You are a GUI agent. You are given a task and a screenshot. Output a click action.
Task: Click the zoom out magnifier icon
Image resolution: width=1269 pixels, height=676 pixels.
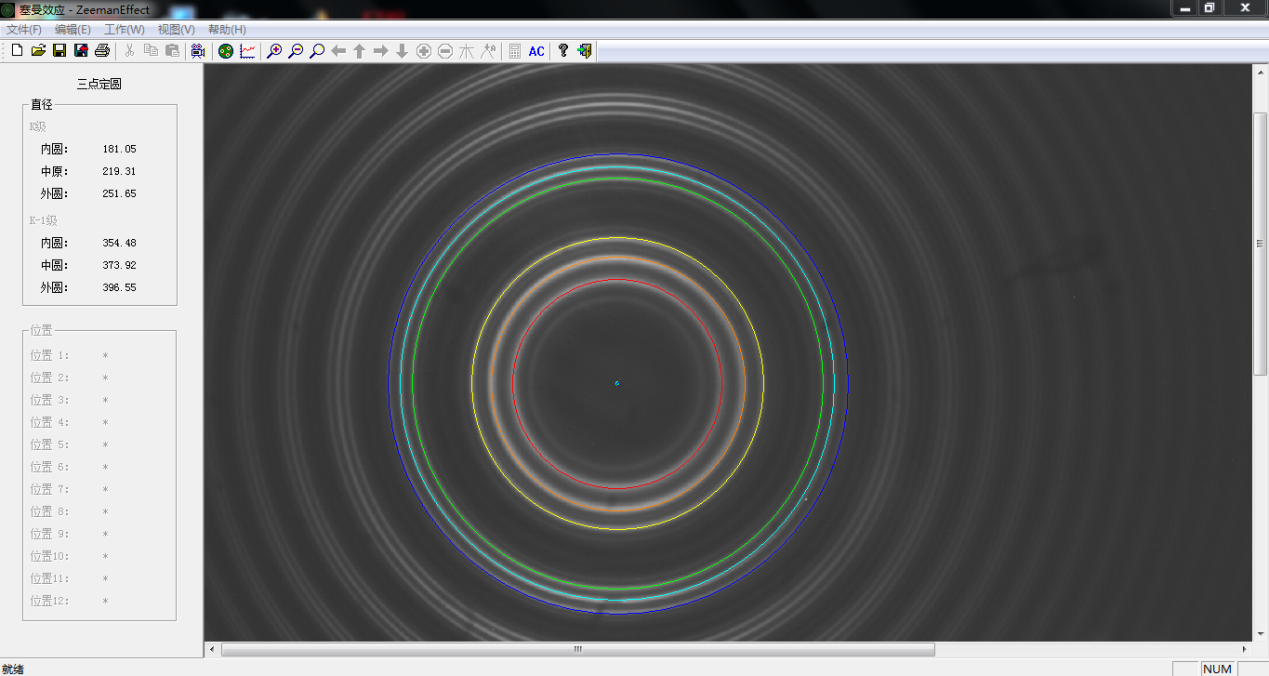[x=296, y=51]
